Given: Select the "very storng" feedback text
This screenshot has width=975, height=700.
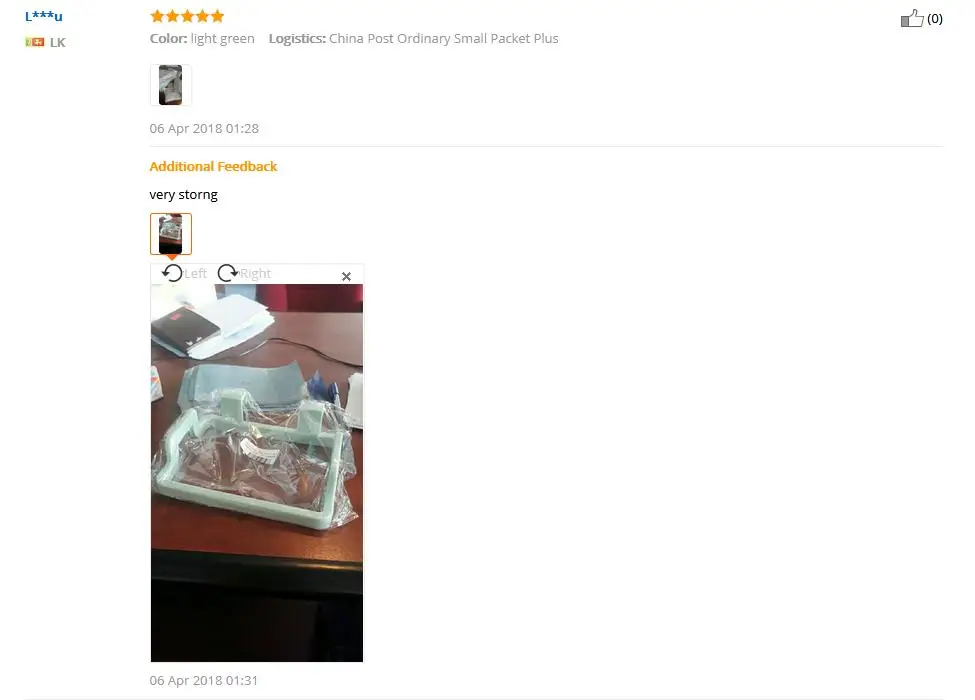Looking at the screenshot, I should pyautogui.click(x=183, y=195).
